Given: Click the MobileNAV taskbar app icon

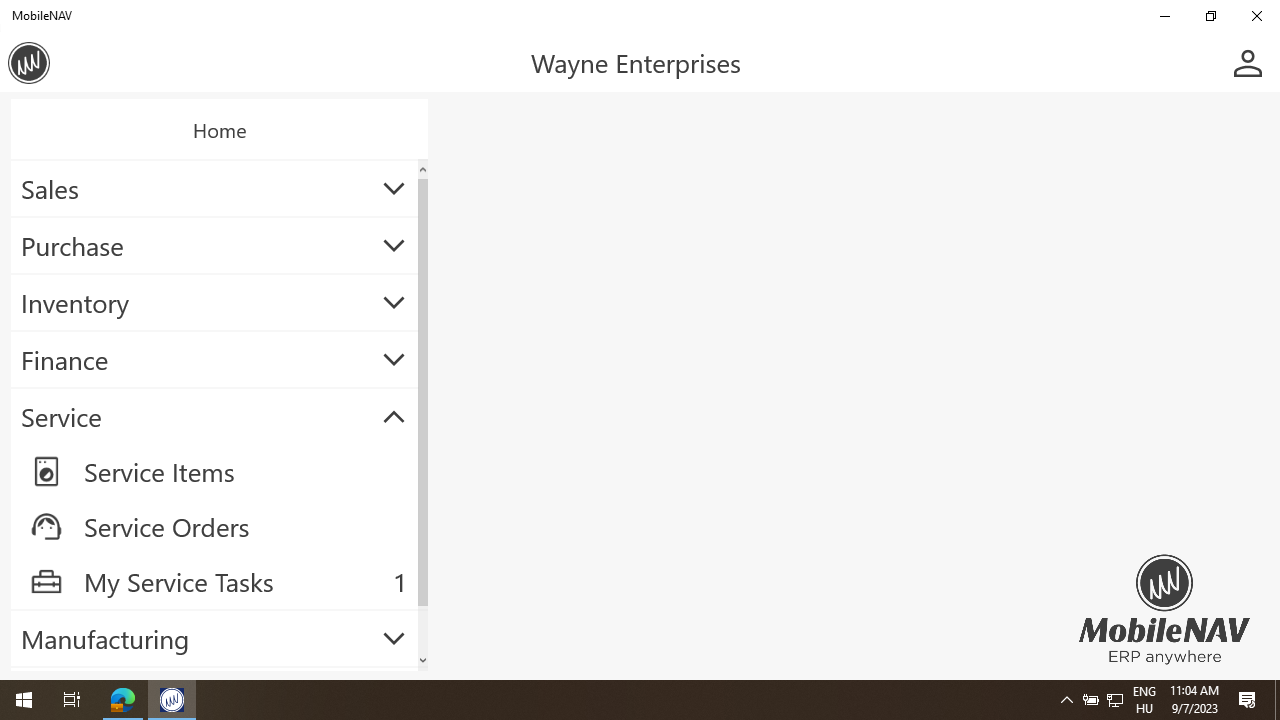Looking at the screenshot, I should [x=172, y=700].
